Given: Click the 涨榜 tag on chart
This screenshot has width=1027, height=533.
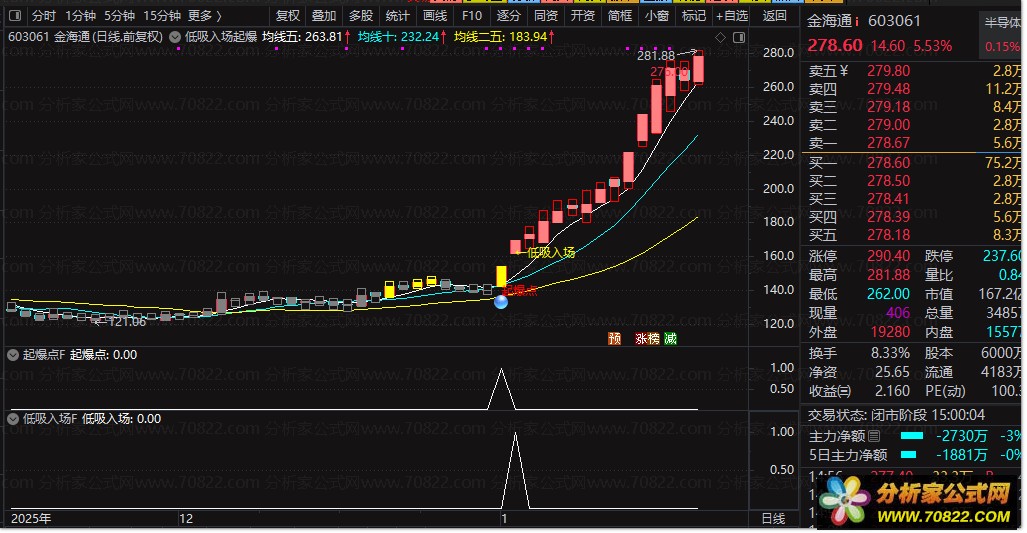Looking at the screenshot, I should pos(647,339).
